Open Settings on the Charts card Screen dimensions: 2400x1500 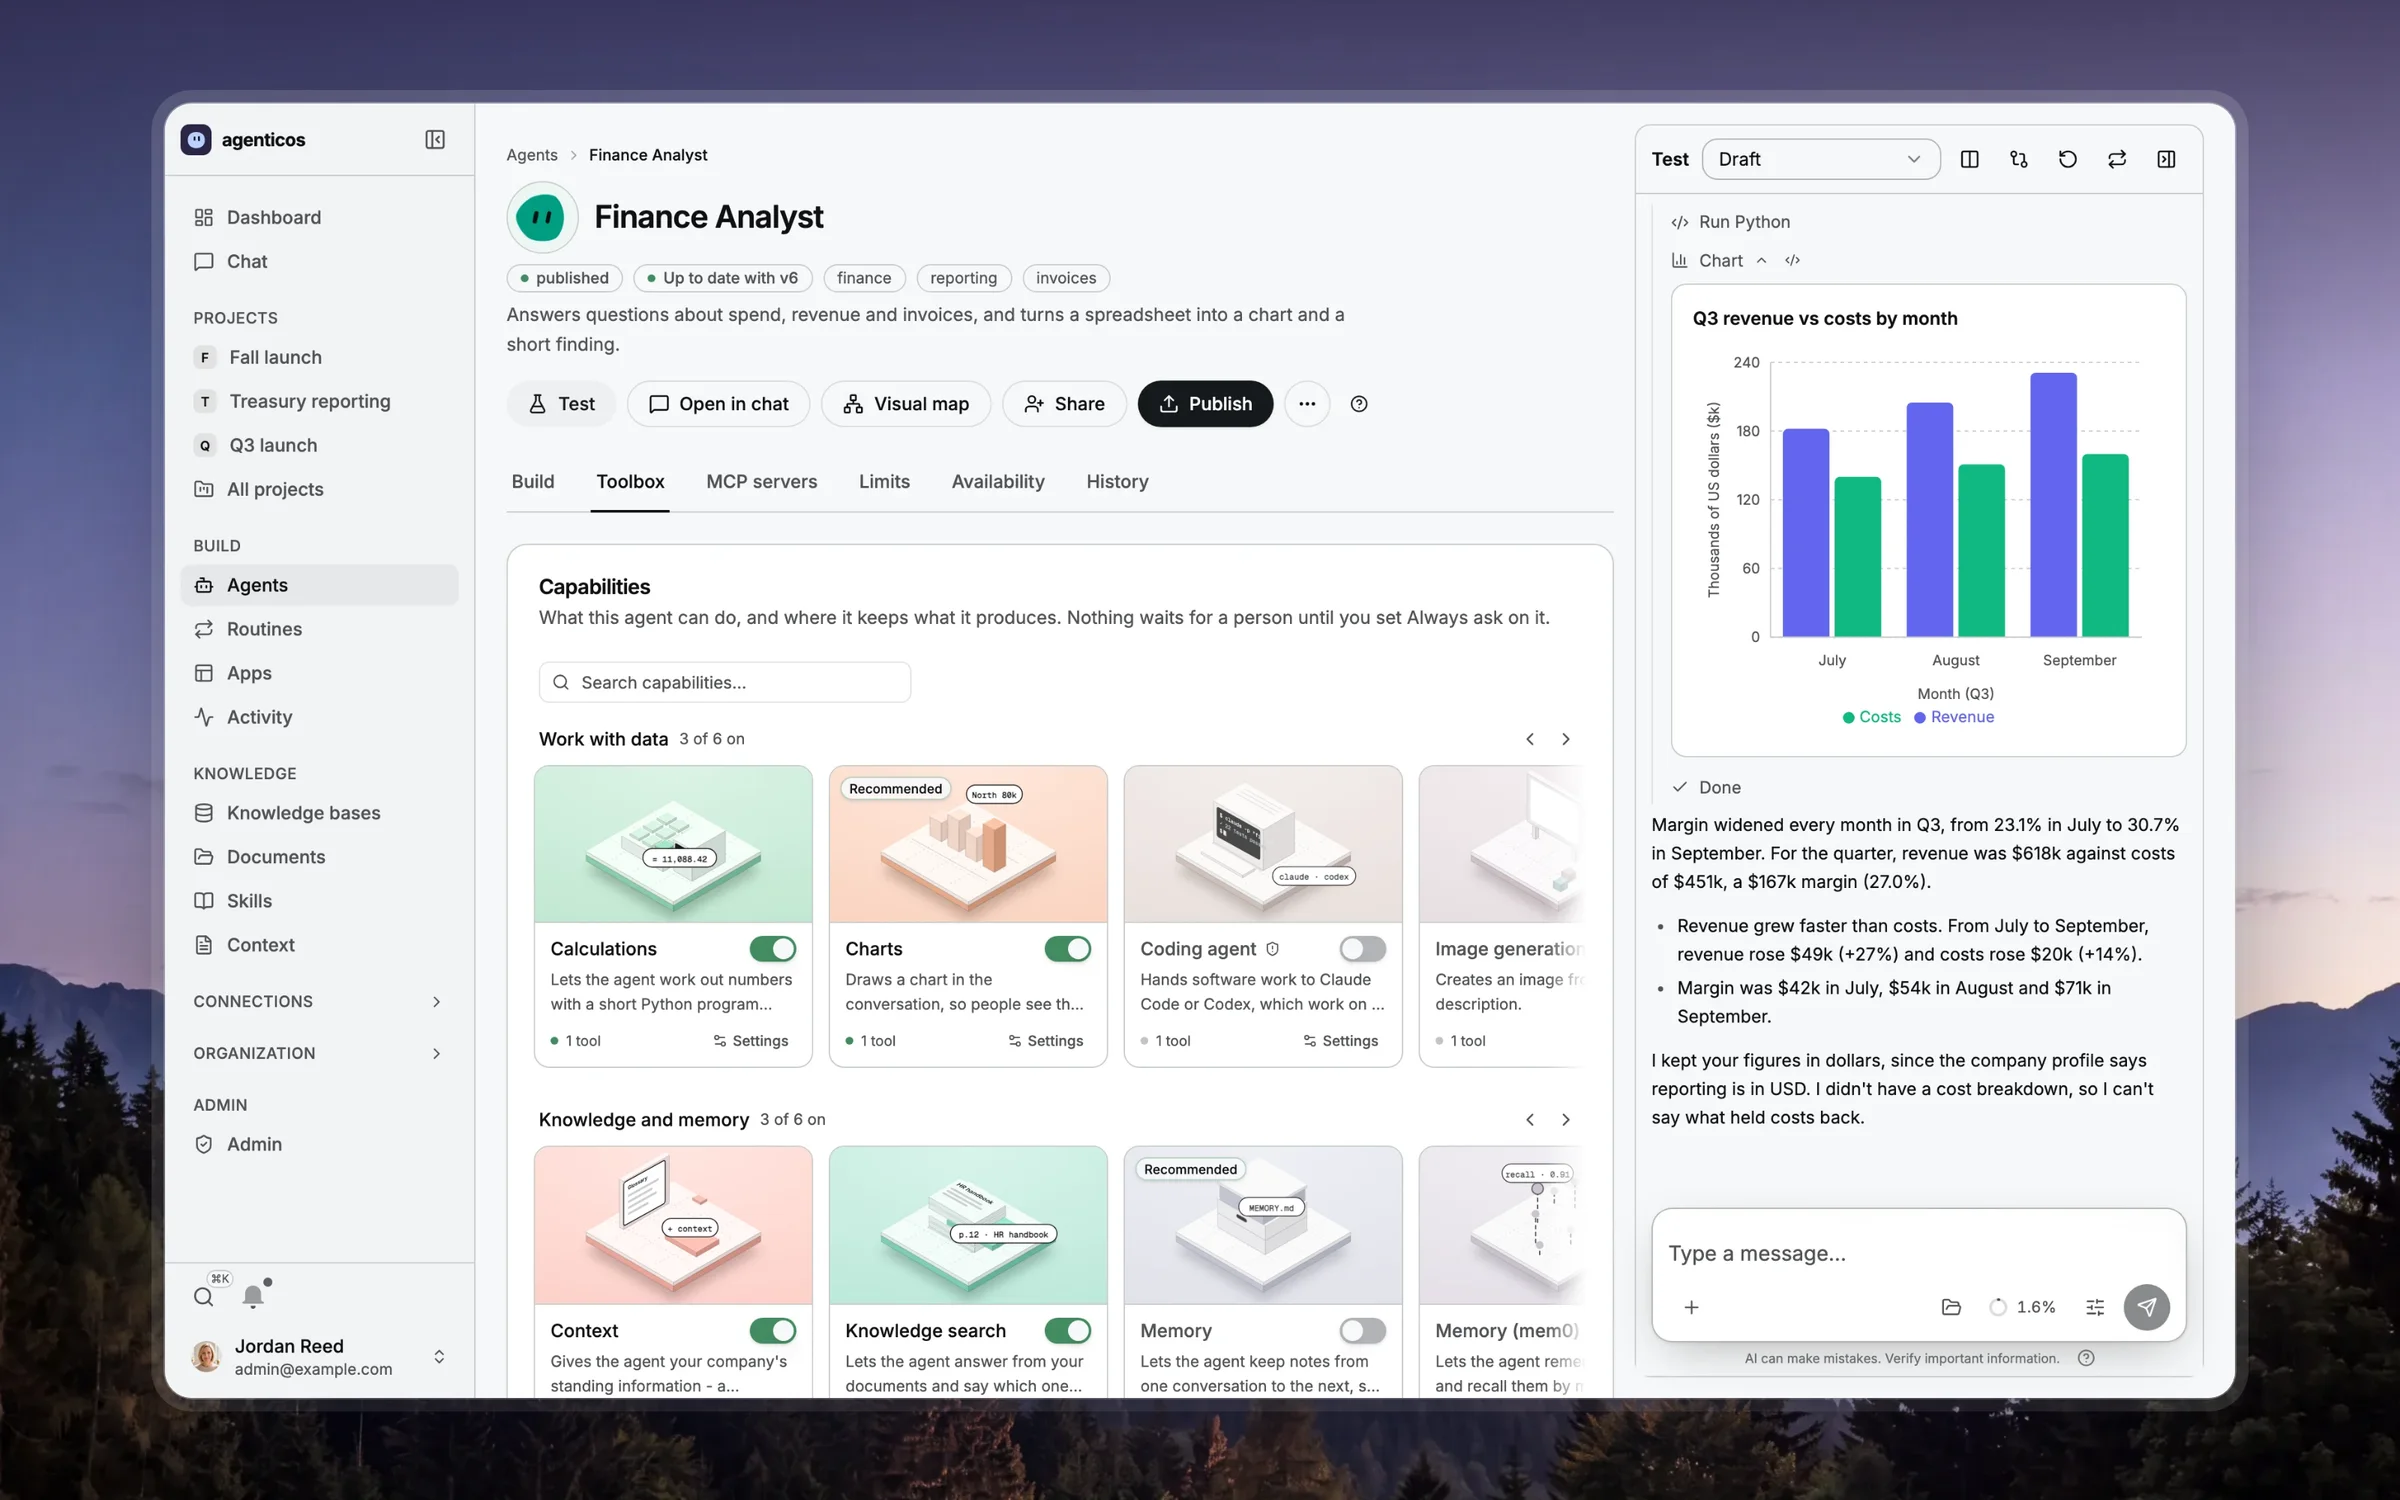1046,1041
